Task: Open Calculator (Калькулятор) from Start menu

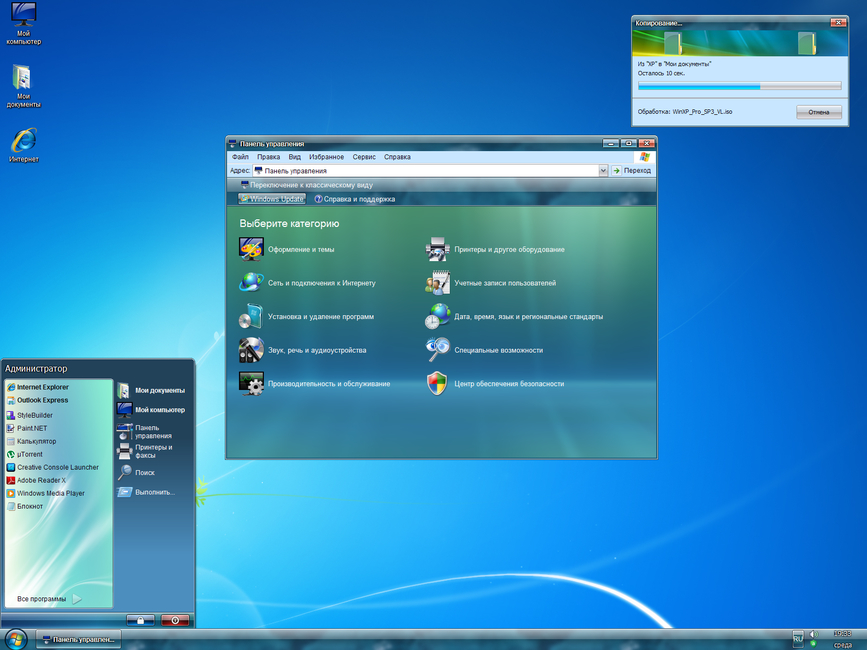Action: [32, 441]
